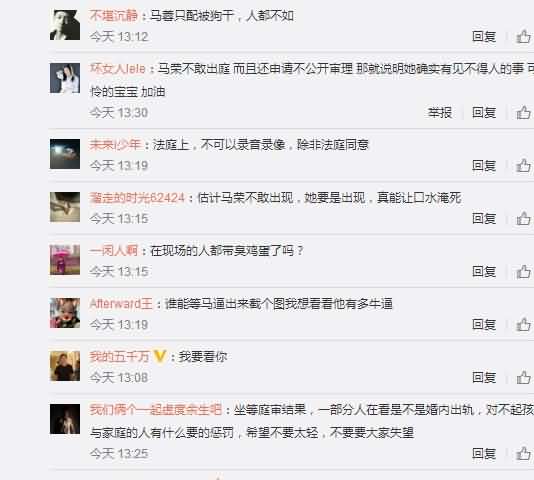Reply to the 13:12 comment via 回复
Screen dimensions: 534x480
(x=484, y=36)
